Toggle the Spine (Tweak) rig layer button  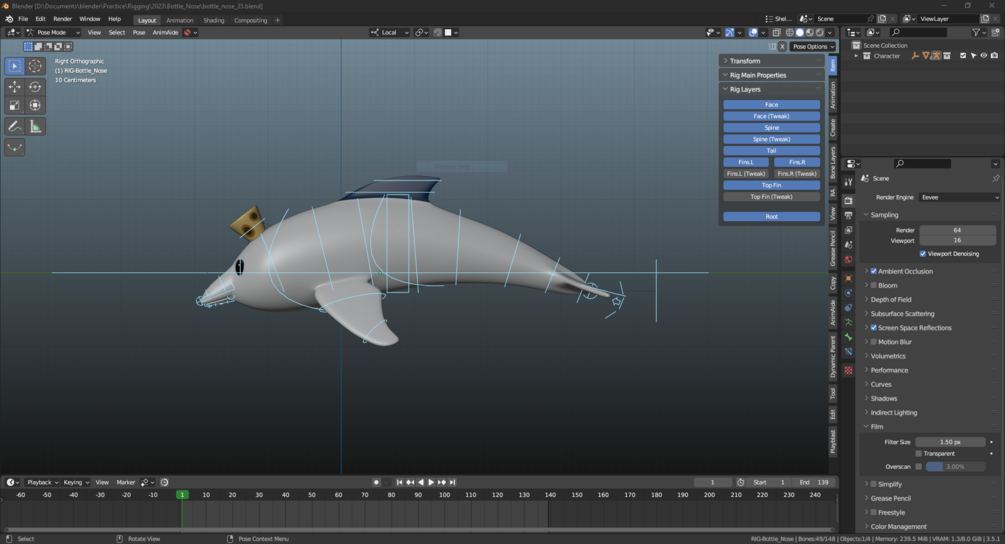click(771, 139)
